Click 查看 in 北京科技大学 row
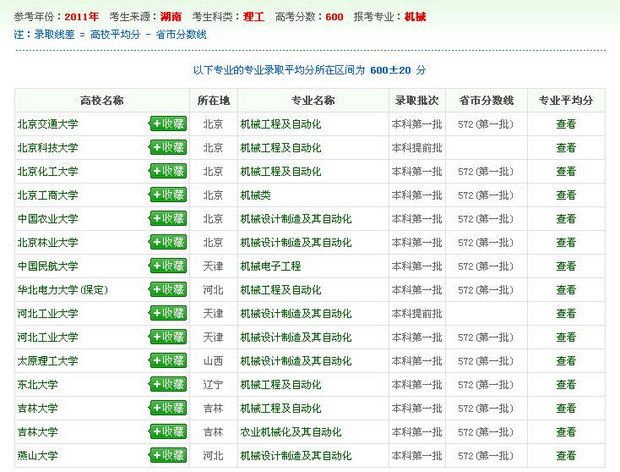The image size is (620, 472). pyautogui.click(x=566, y=148)
